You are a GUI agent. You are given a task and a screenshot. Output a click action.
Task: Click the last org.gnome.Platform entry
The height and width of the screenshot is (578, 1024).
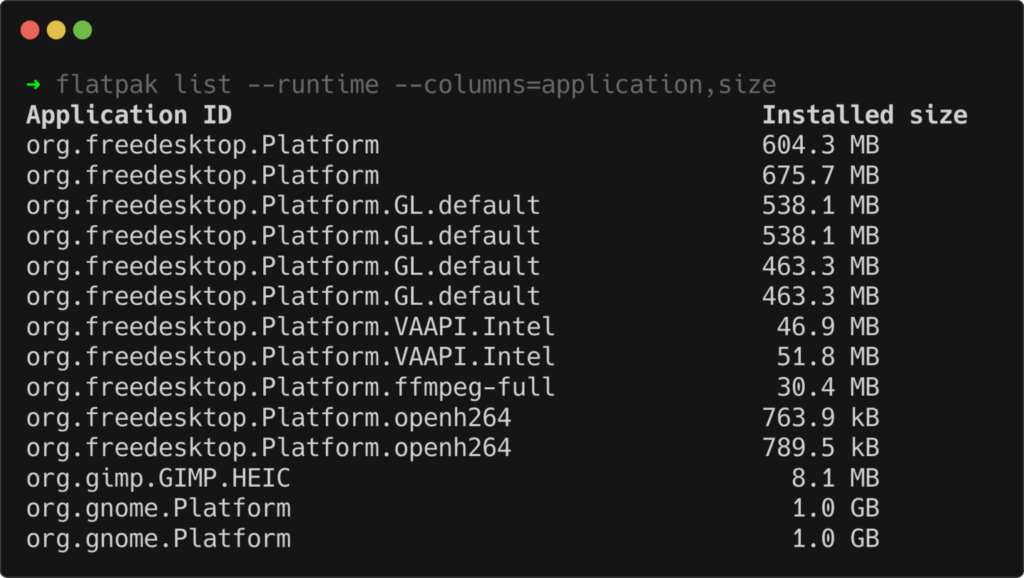[x=158, y=539]
